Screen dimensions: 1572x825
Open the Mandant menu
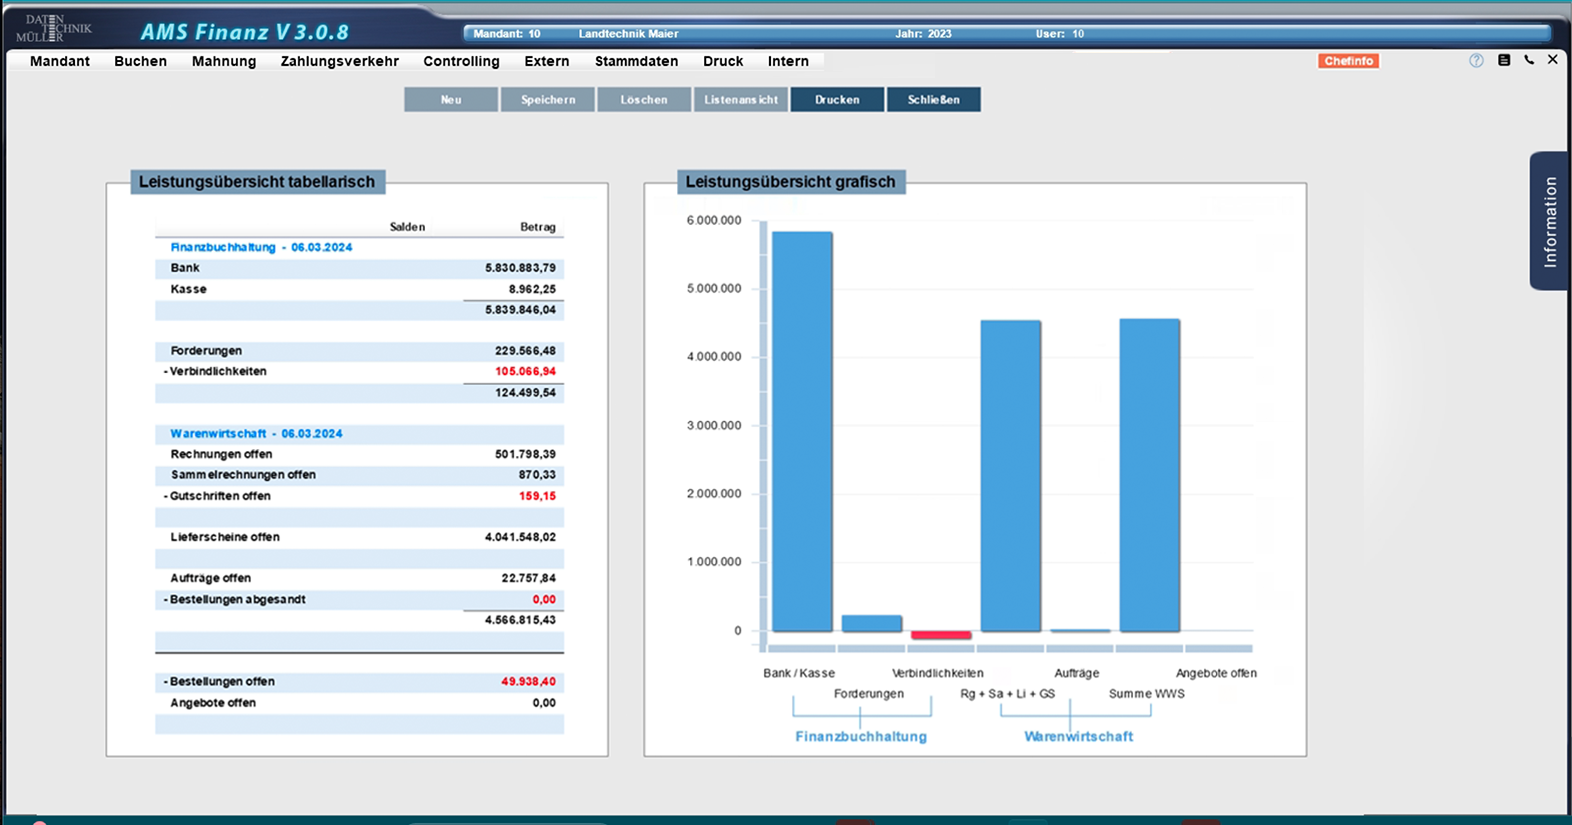[x=60, y=61]
